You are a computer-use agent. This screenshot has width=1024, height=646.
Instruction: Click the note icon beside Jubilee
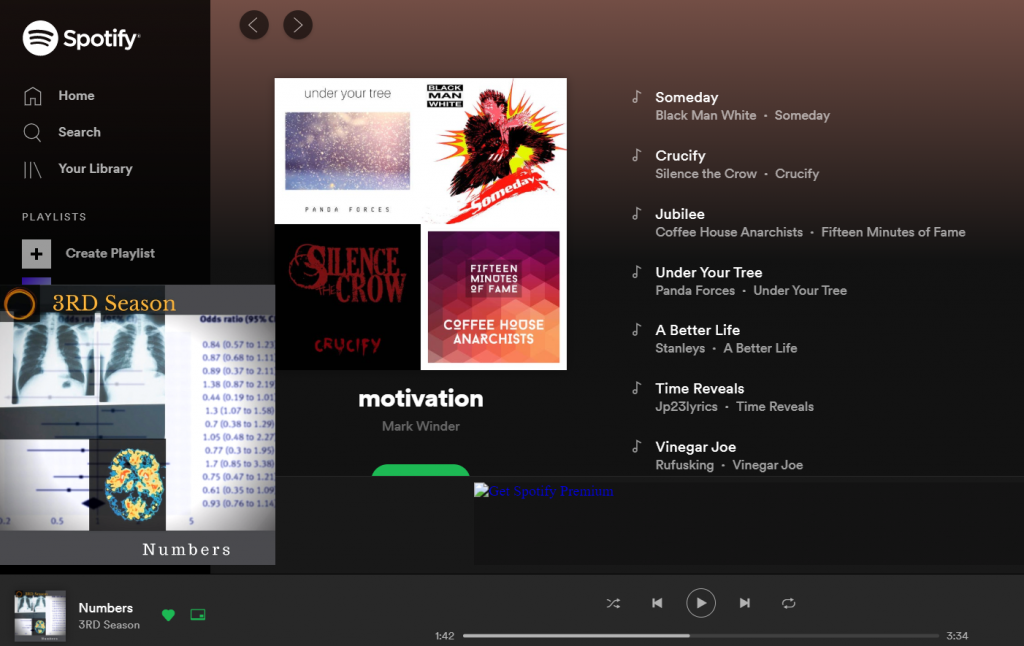click(x=637, y=214)
